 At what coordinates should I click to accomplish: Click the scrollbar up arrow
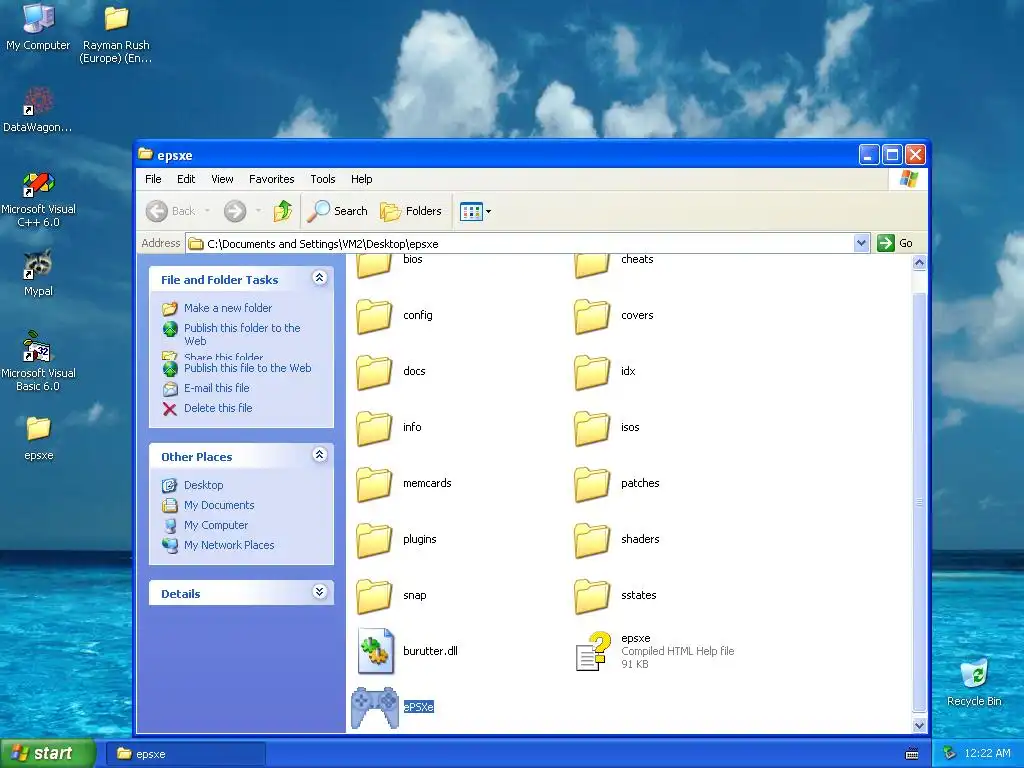point(919,263)
